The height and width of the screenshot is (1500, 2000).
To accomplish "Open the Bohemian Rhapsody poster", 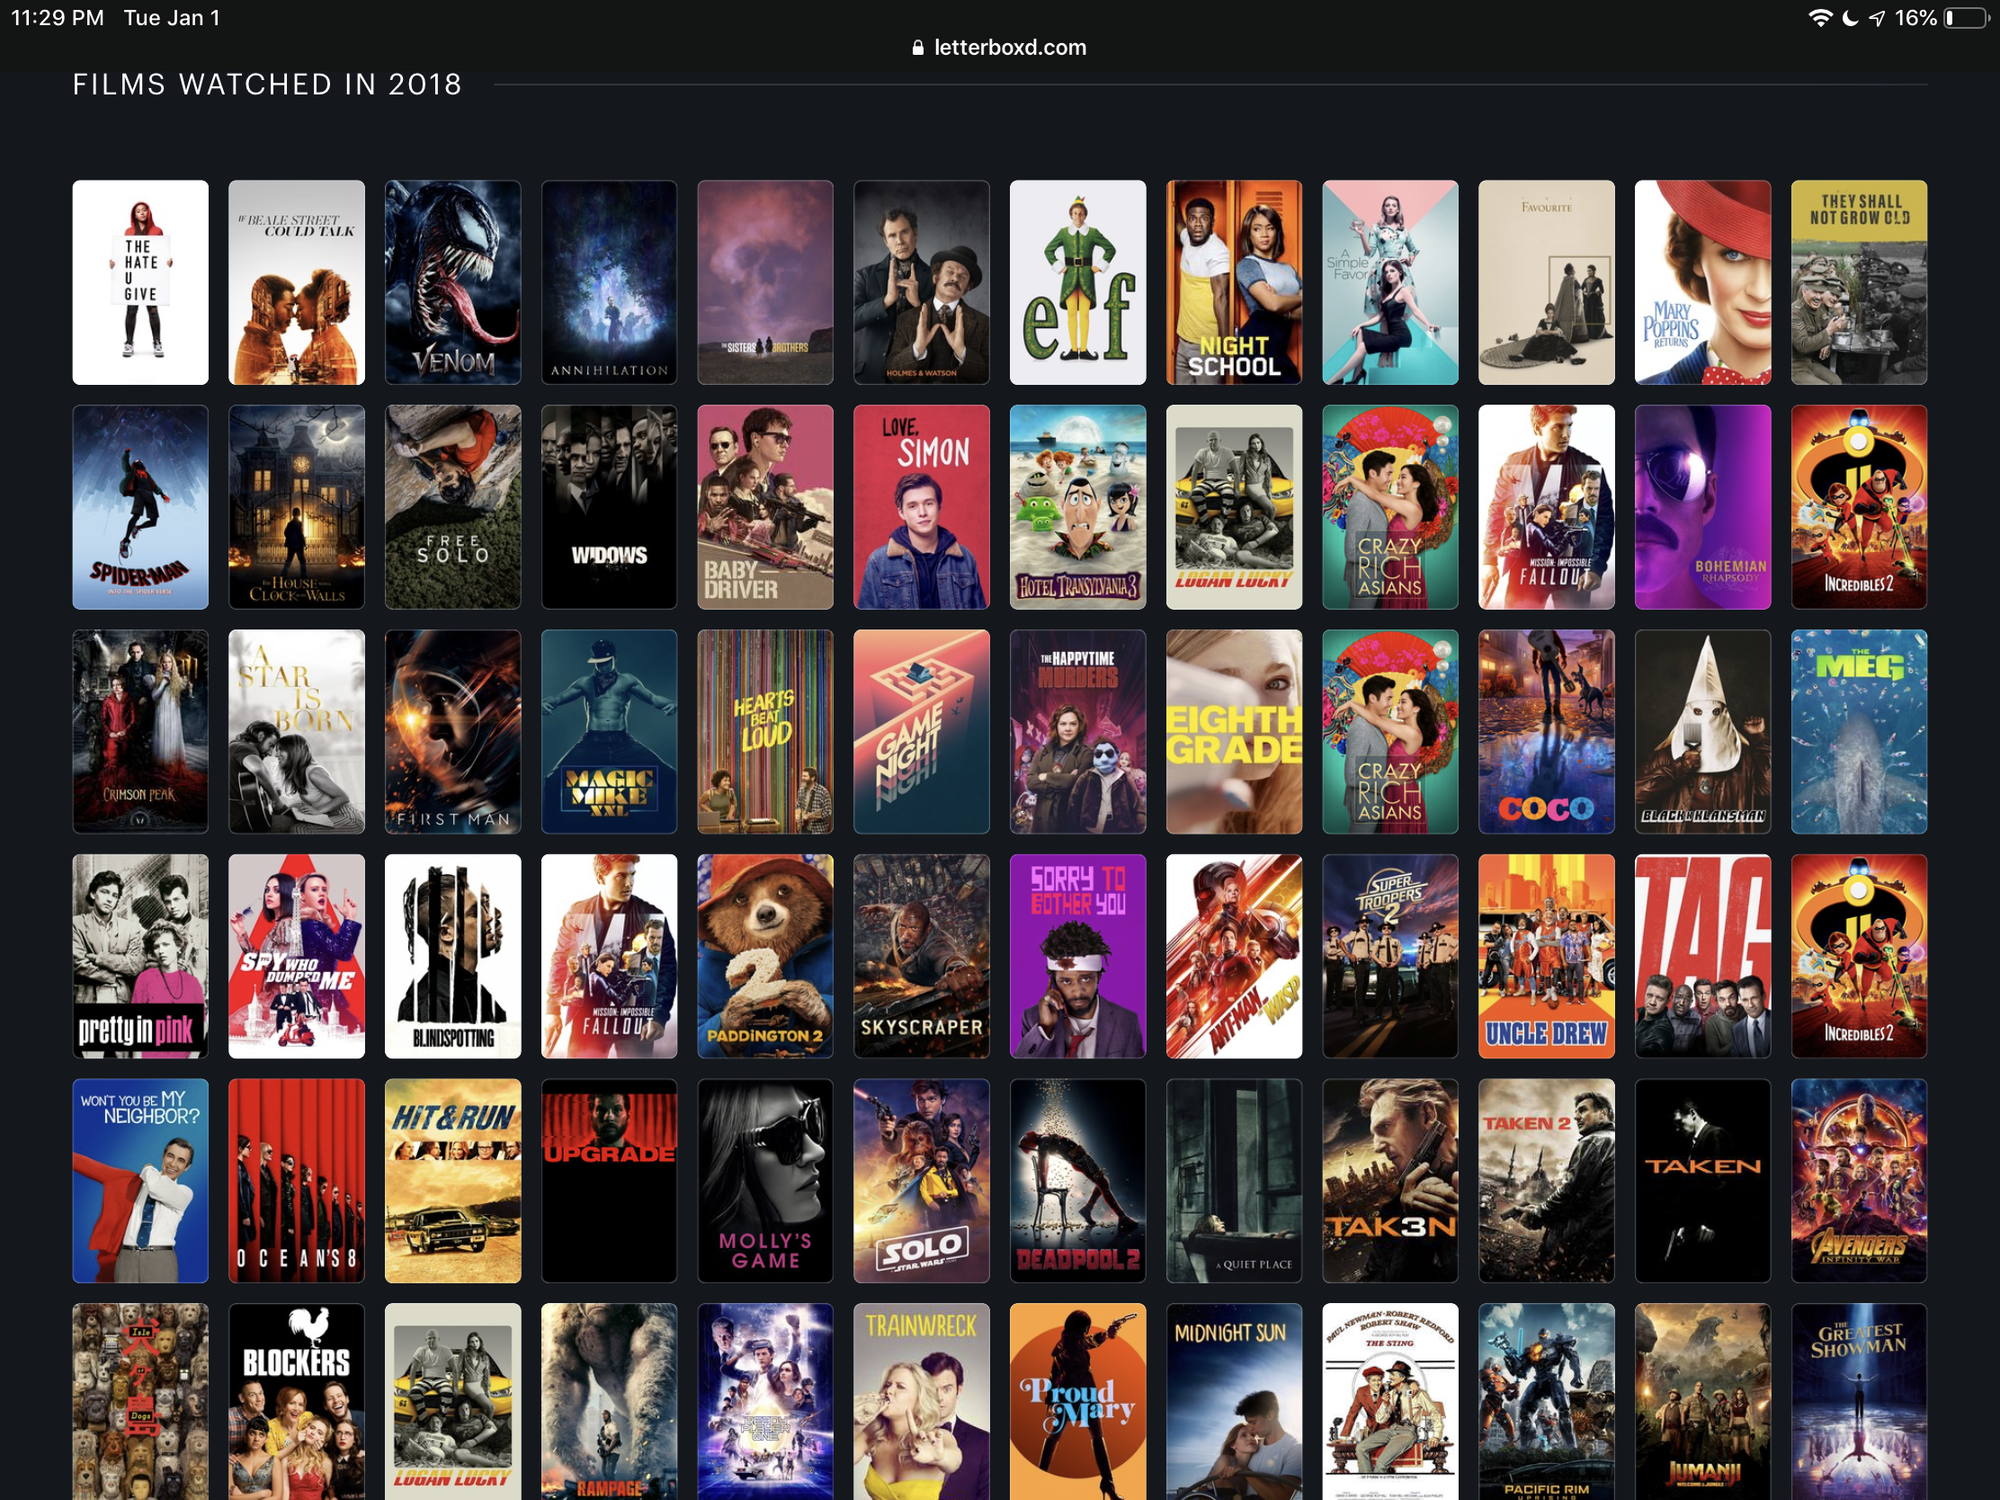I will 1702,507.
